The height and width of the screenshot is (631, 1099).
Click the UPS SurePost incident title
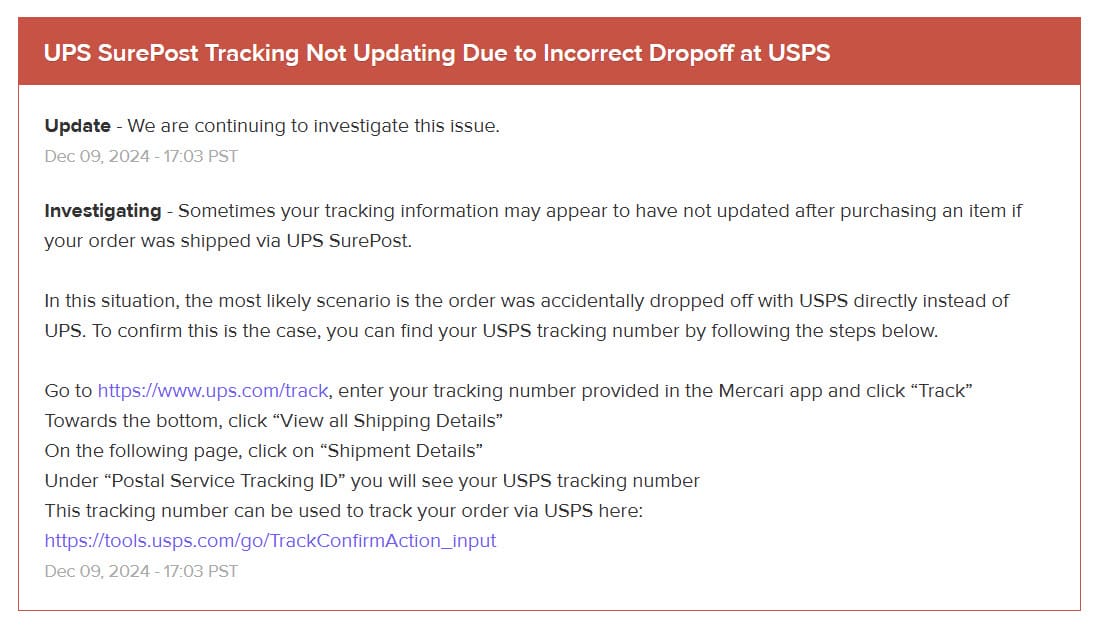(x=437, y=52)
